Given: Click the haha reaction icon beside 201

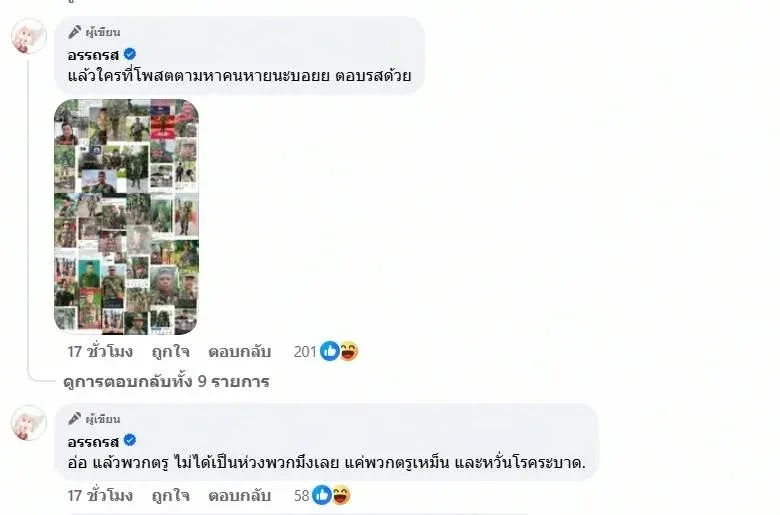Looking at the screenshot, I should pos(349,351).
